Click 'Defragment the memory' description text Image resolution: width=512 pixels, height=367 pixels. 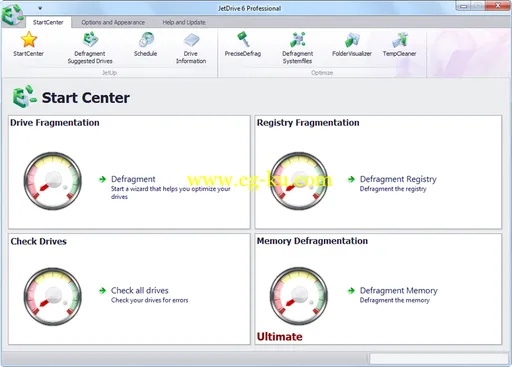[395, 300]
